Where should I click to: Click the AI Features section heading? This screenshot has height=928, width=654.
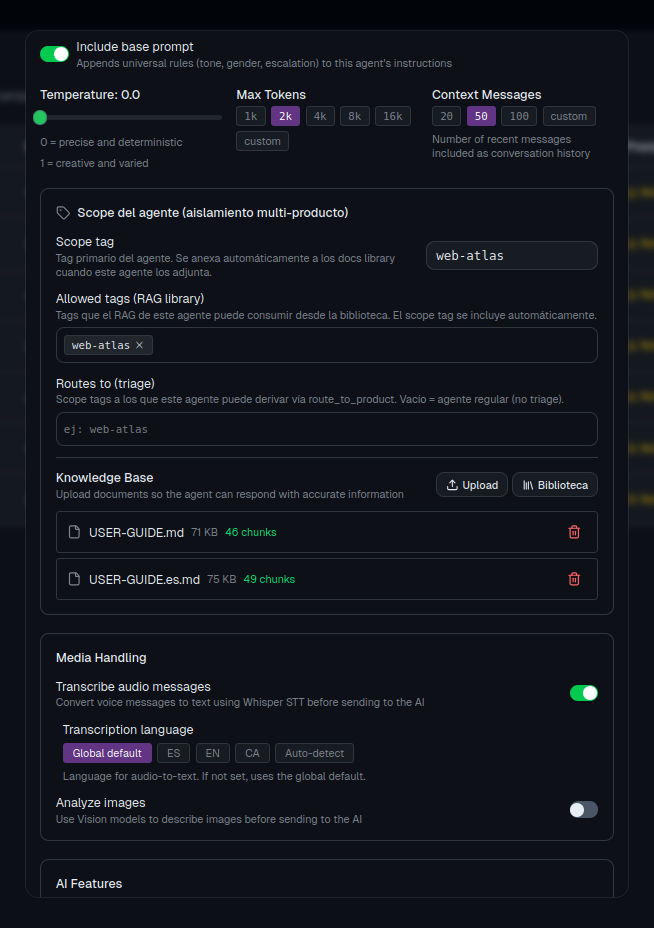click(89, 884)
